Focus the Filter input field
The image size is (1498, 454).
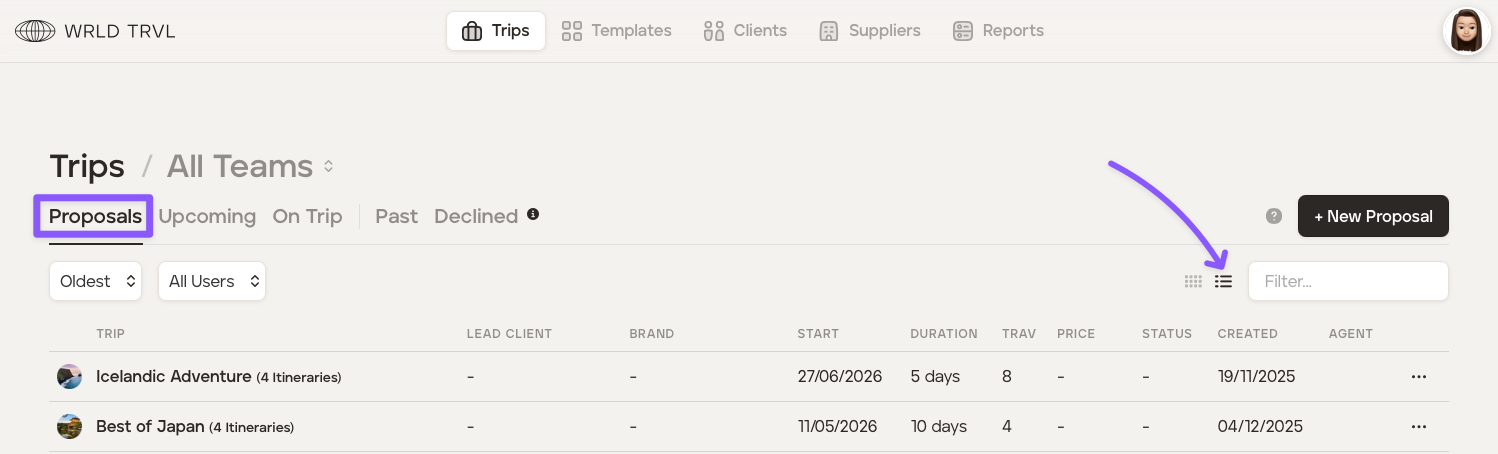click(x=1347, y=282)
